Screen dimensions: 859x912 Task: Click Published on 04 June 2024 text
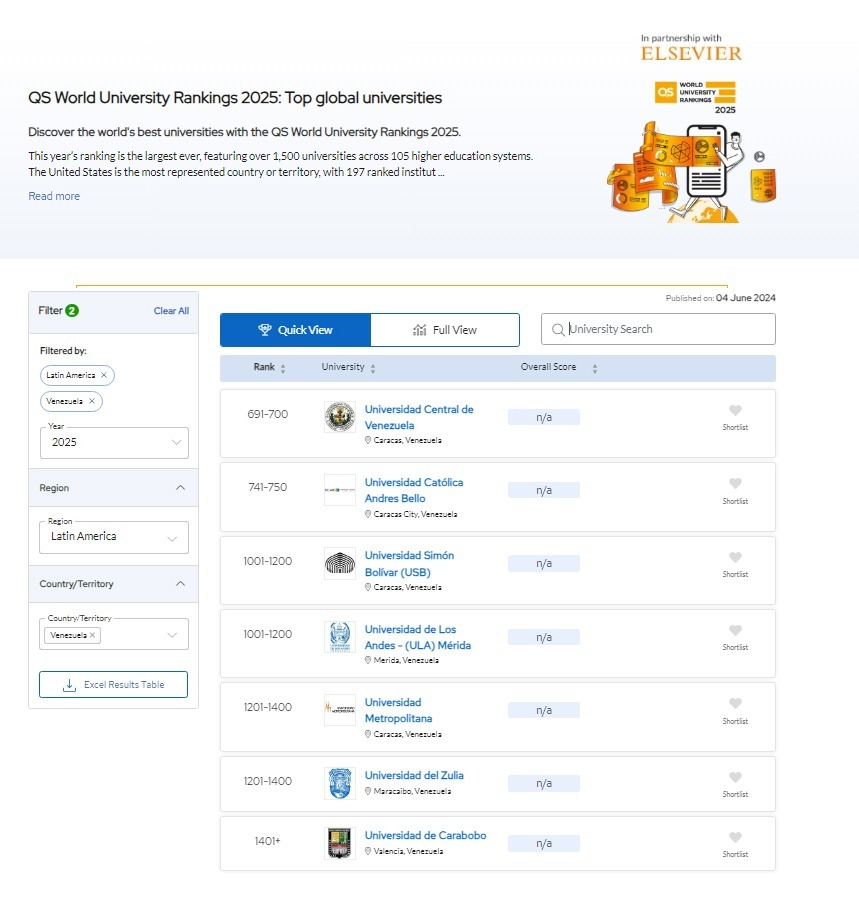[x=721, y=298]
